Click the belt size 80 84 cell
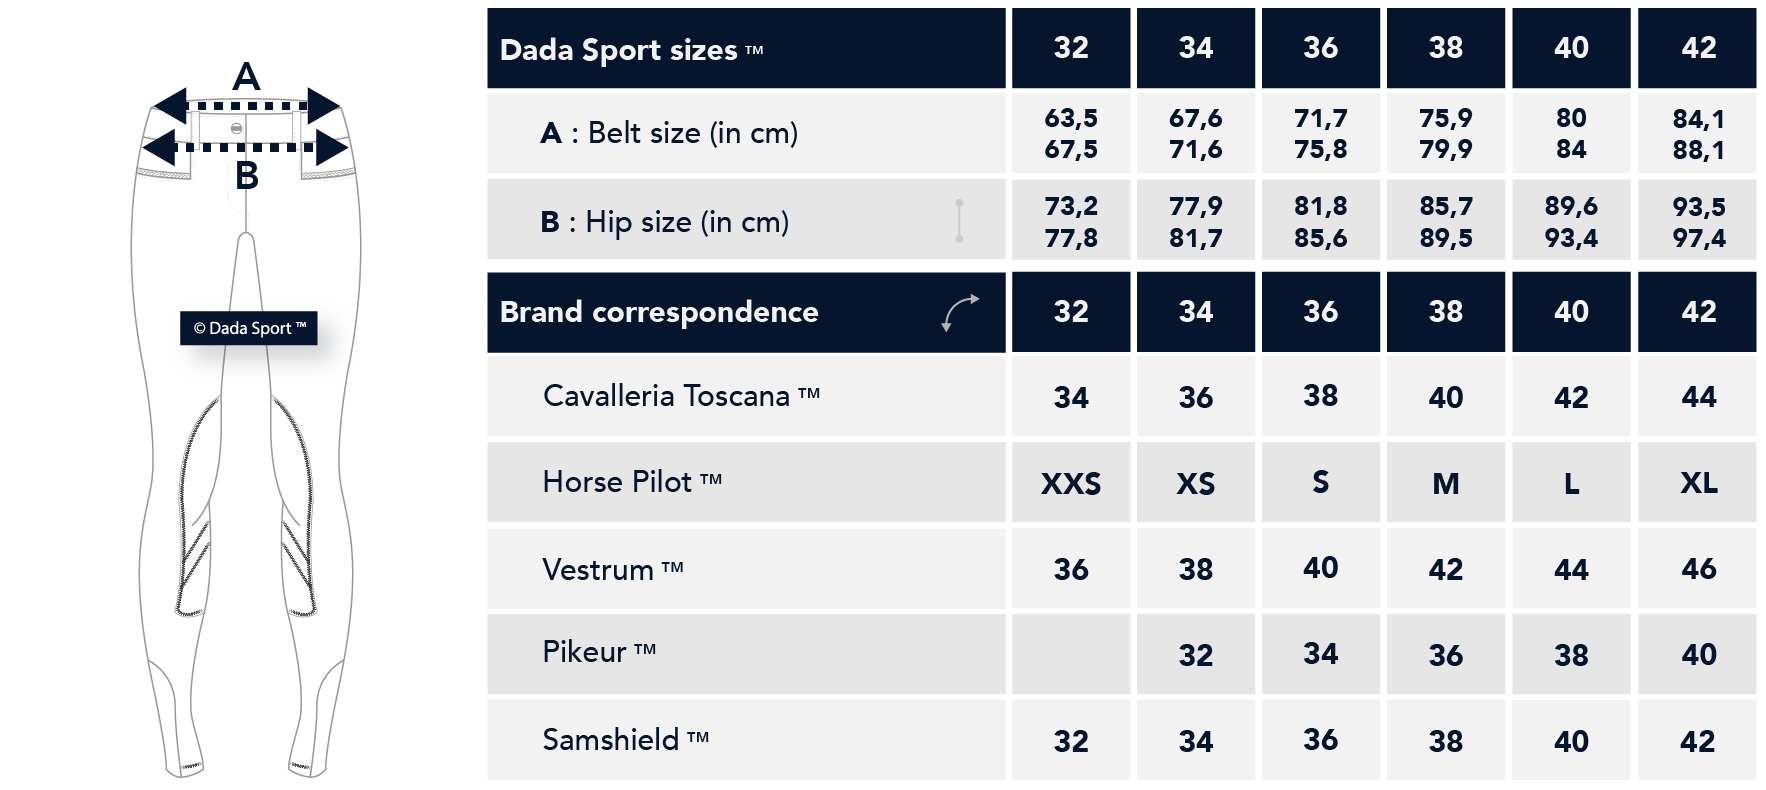Image resolution: width=1766 pixels, height=790 pixels. [1571, 133]
